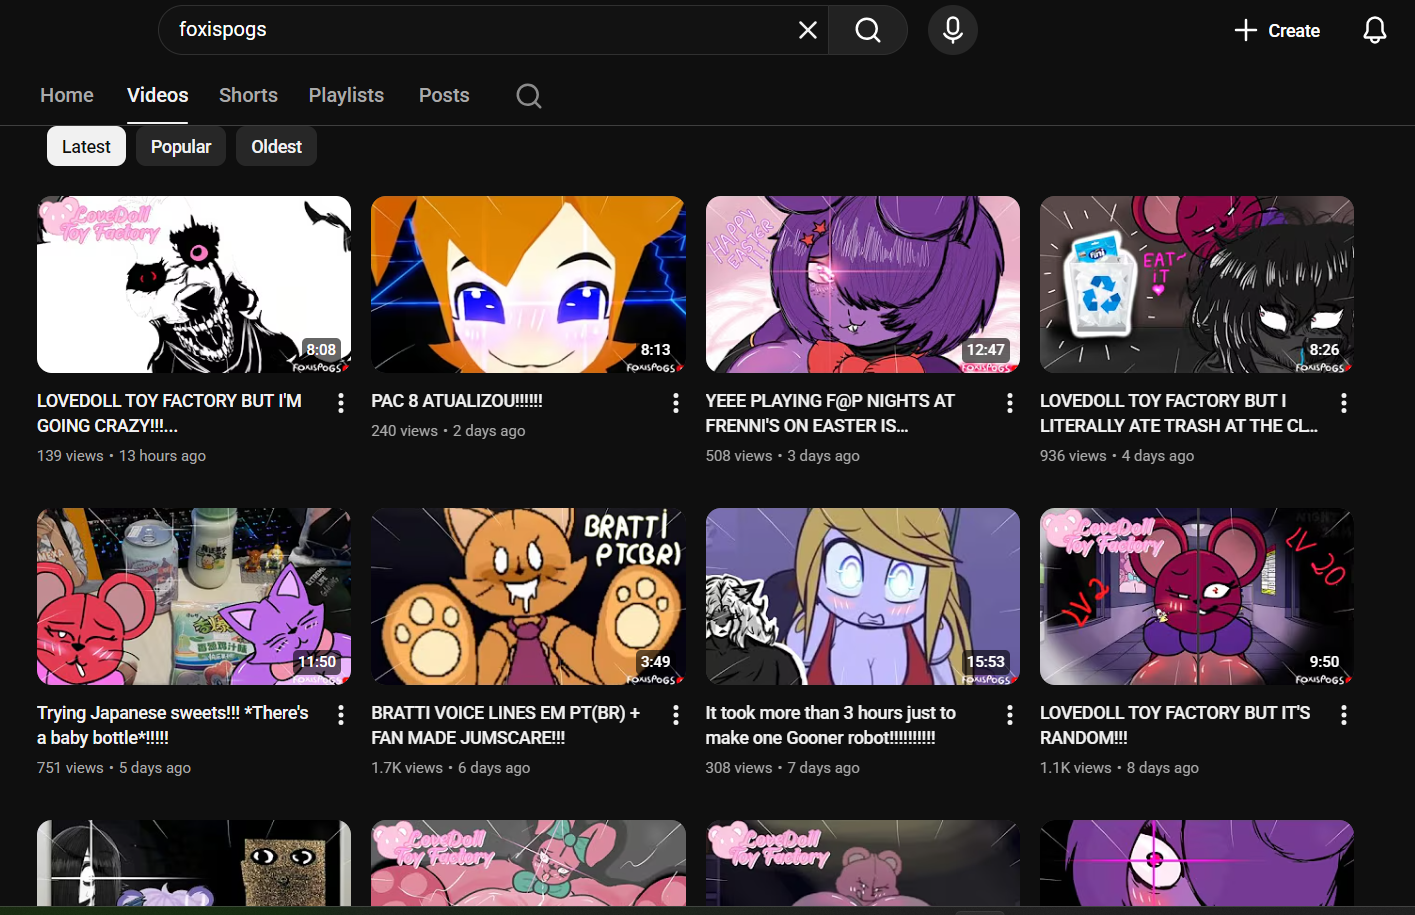1415x915 pixels.
Task: Click the '308 views • 7 days ago' text
Action: [x=783, y=768]
